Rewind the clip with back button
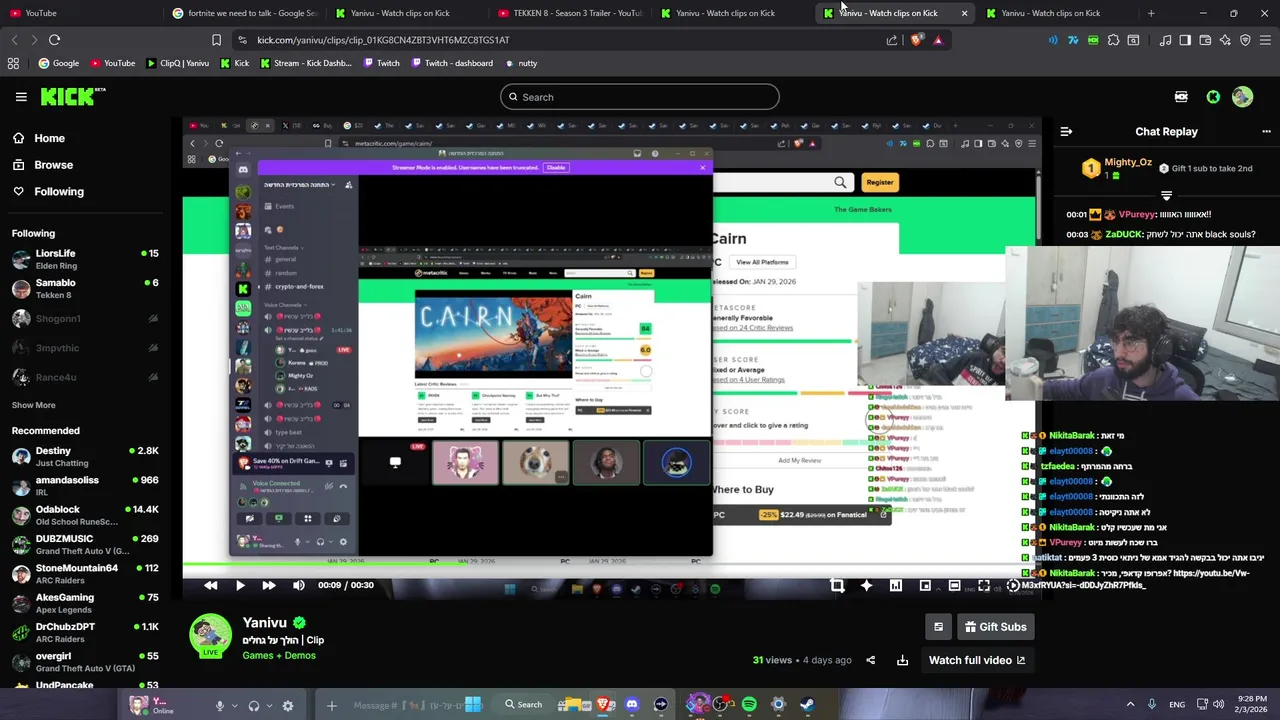This screenshot has width=1280, height=720. click(210, 586)
